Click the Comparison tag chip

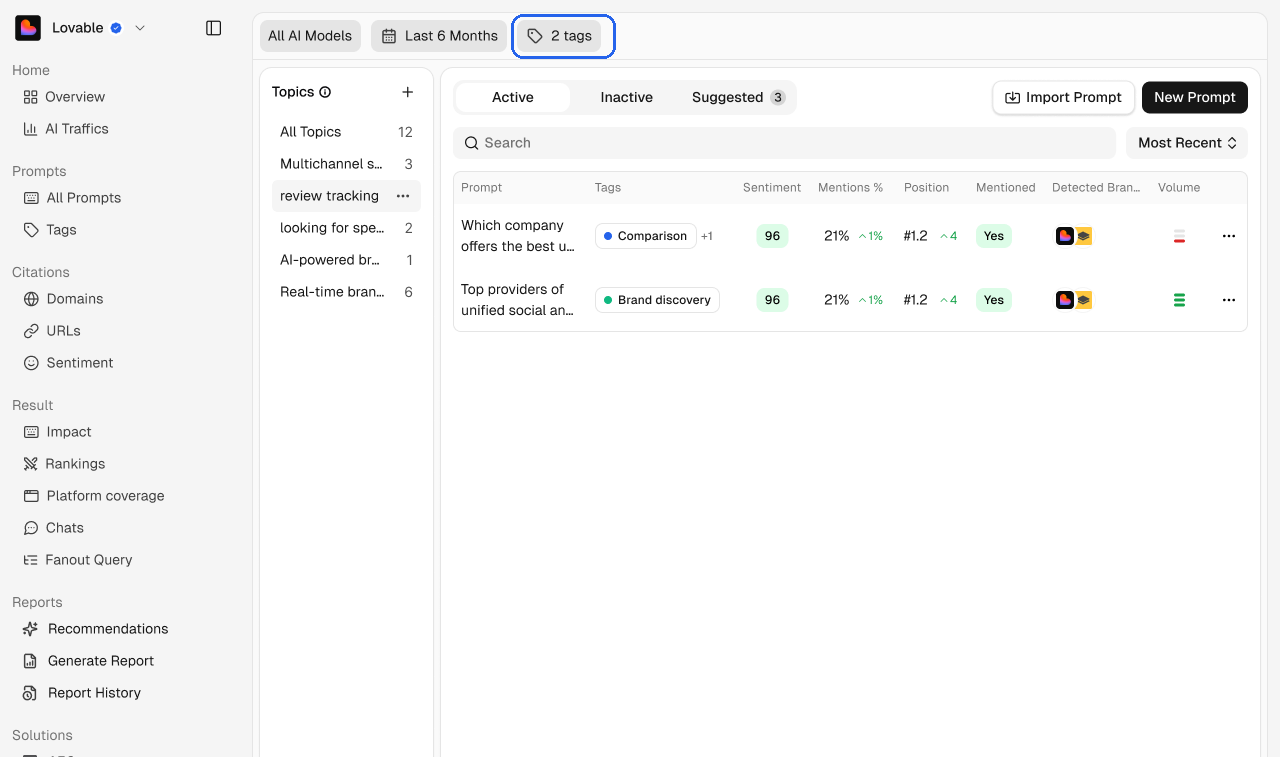pos(646,236)
